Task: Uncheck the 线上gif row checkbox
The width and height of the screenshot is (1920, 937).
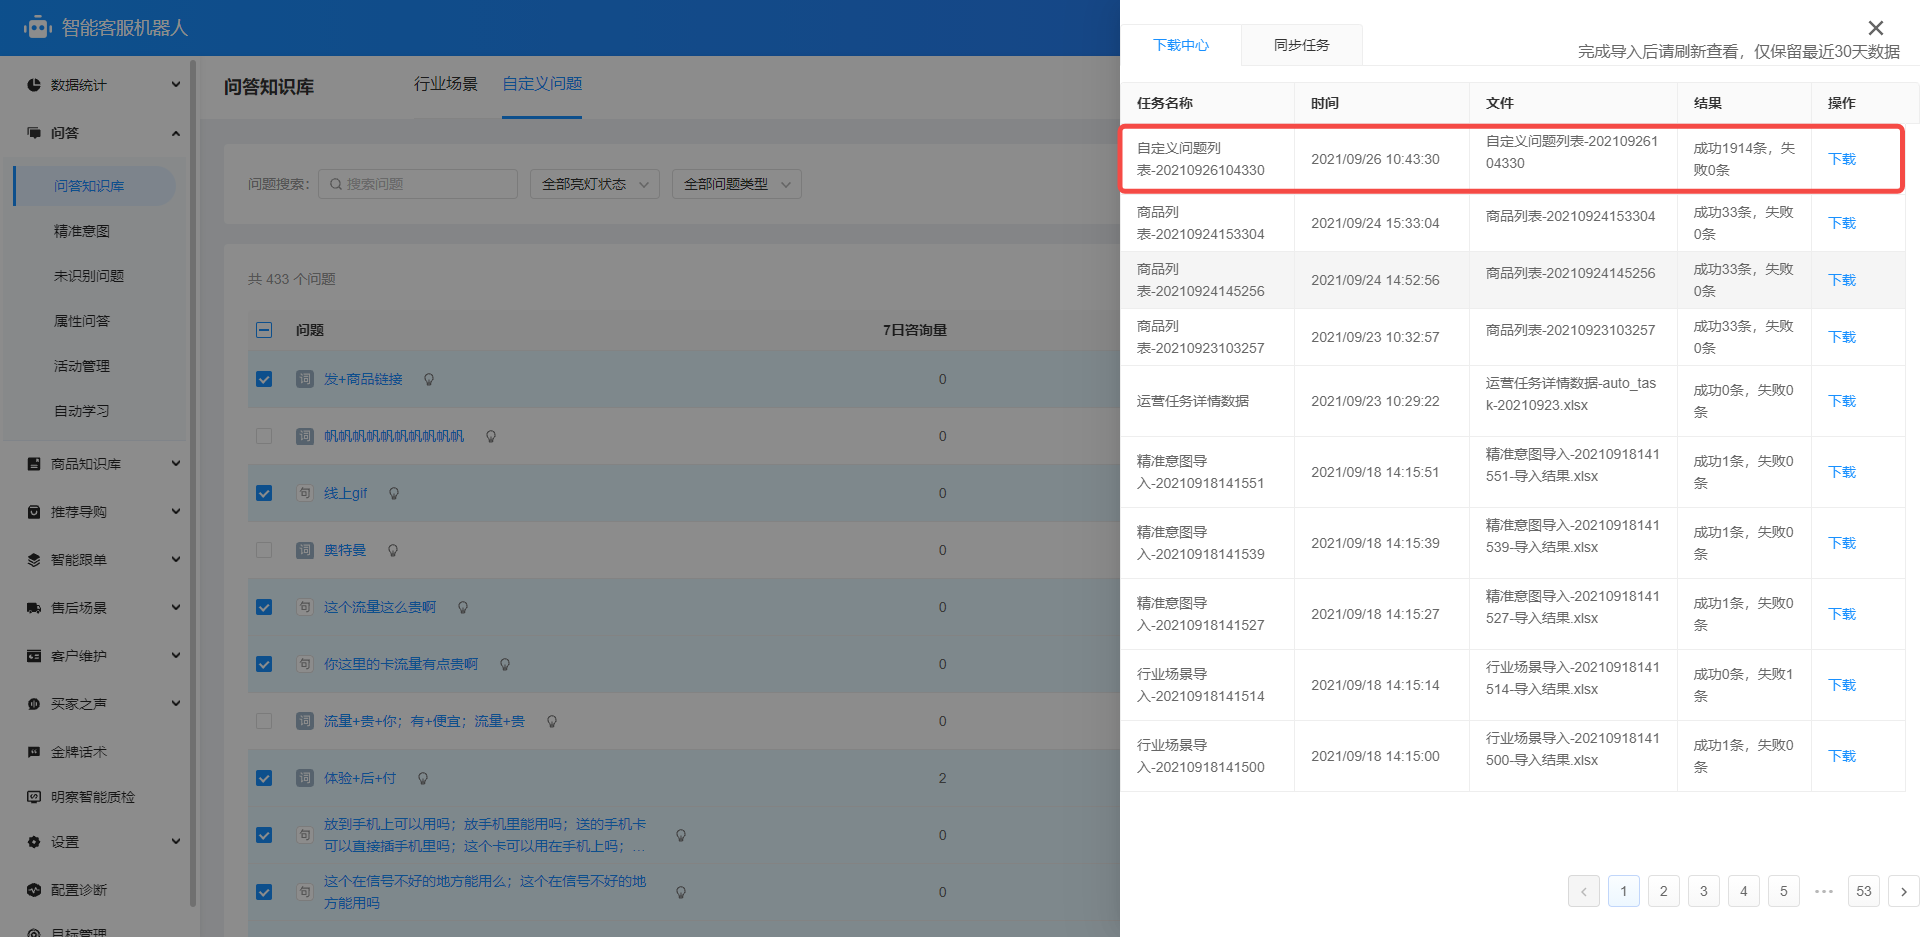Action: [264, 493]
